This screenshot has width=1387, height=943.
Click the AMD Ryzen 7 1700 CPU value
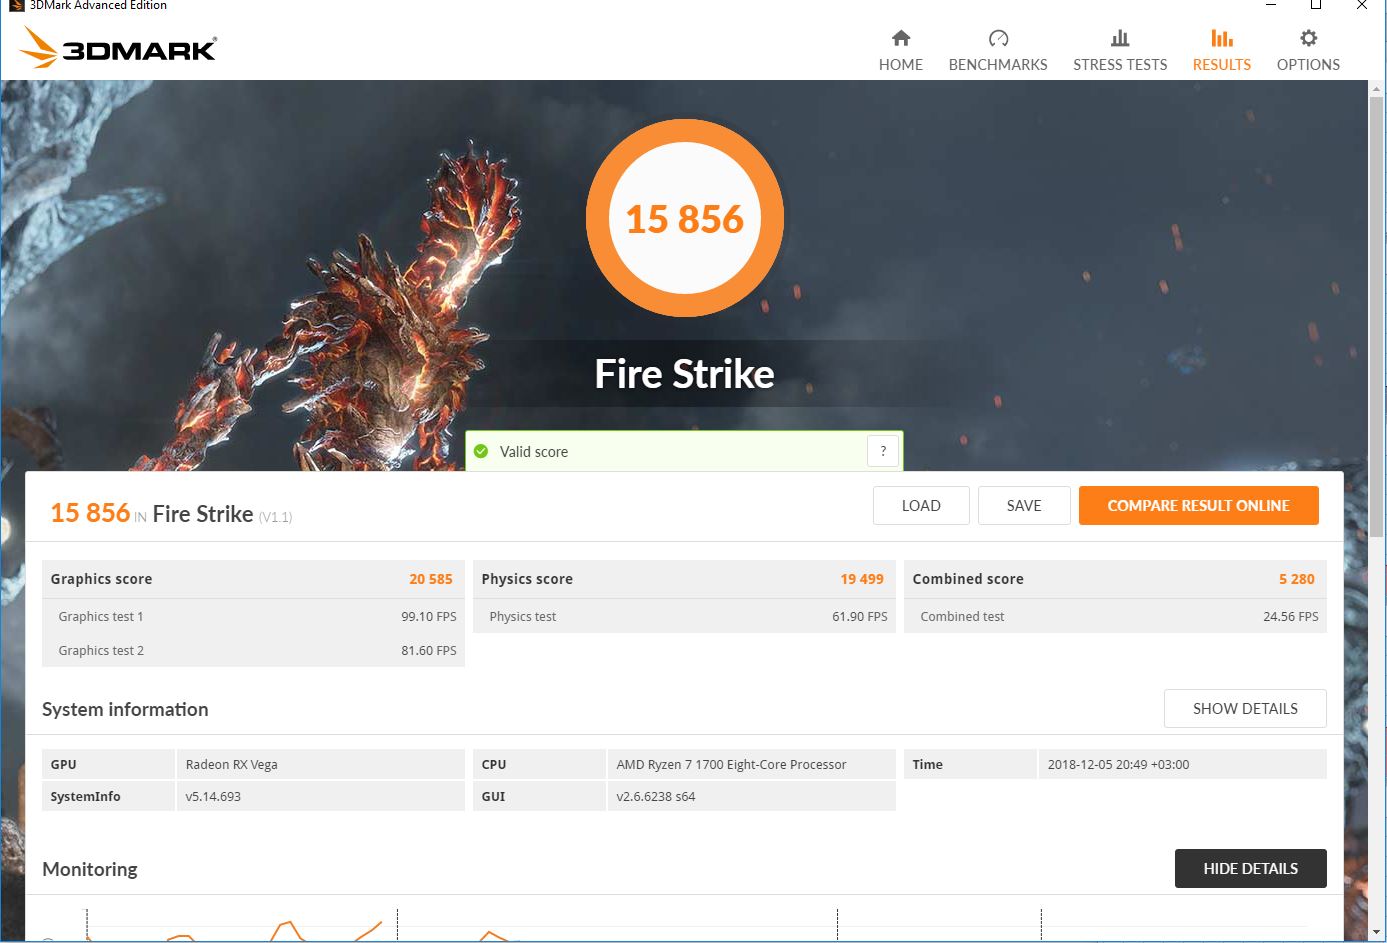click(731, 764)
